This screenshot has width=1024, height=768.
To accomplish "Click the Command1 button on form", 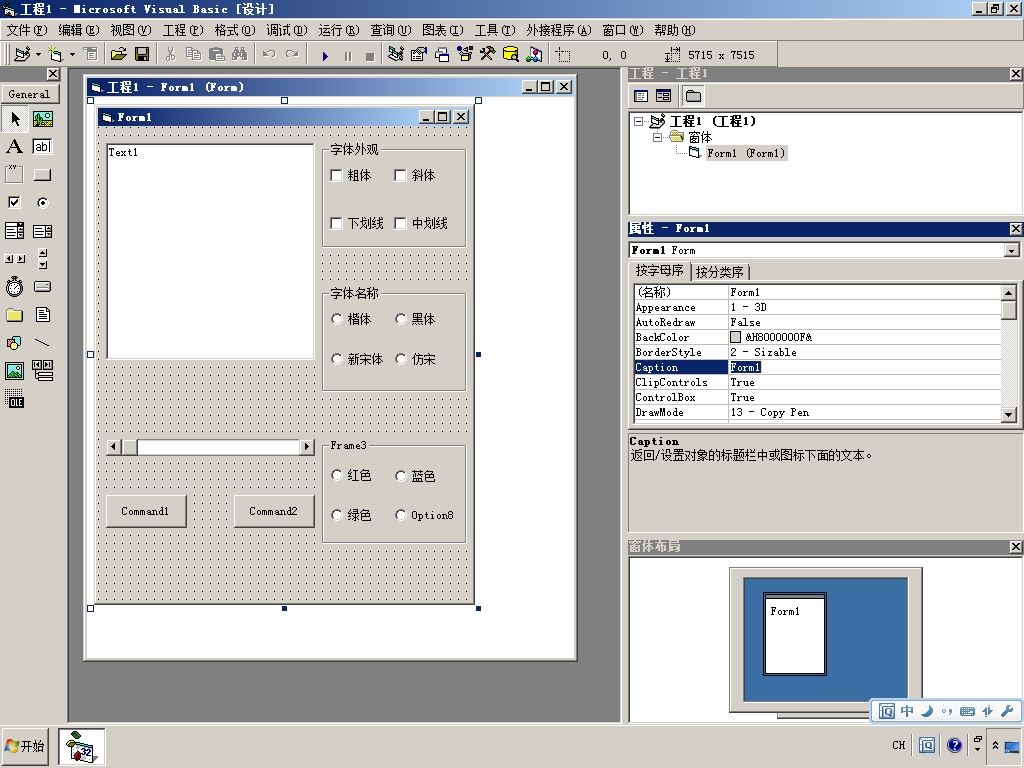I will (146, 511).
